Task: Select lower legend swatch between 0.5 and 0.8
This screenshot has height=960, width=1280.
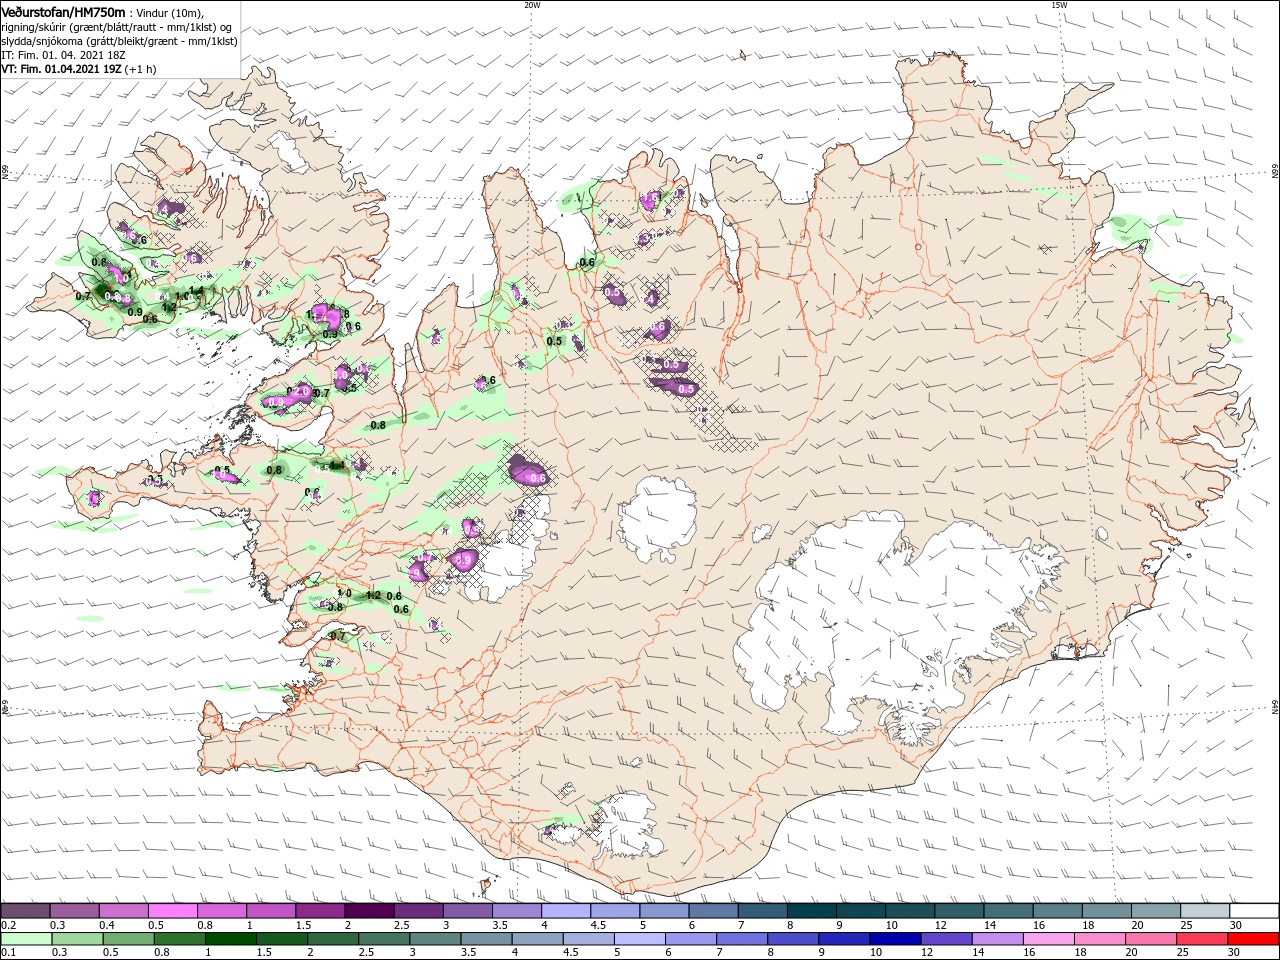Action: click(x=128, y=939)
